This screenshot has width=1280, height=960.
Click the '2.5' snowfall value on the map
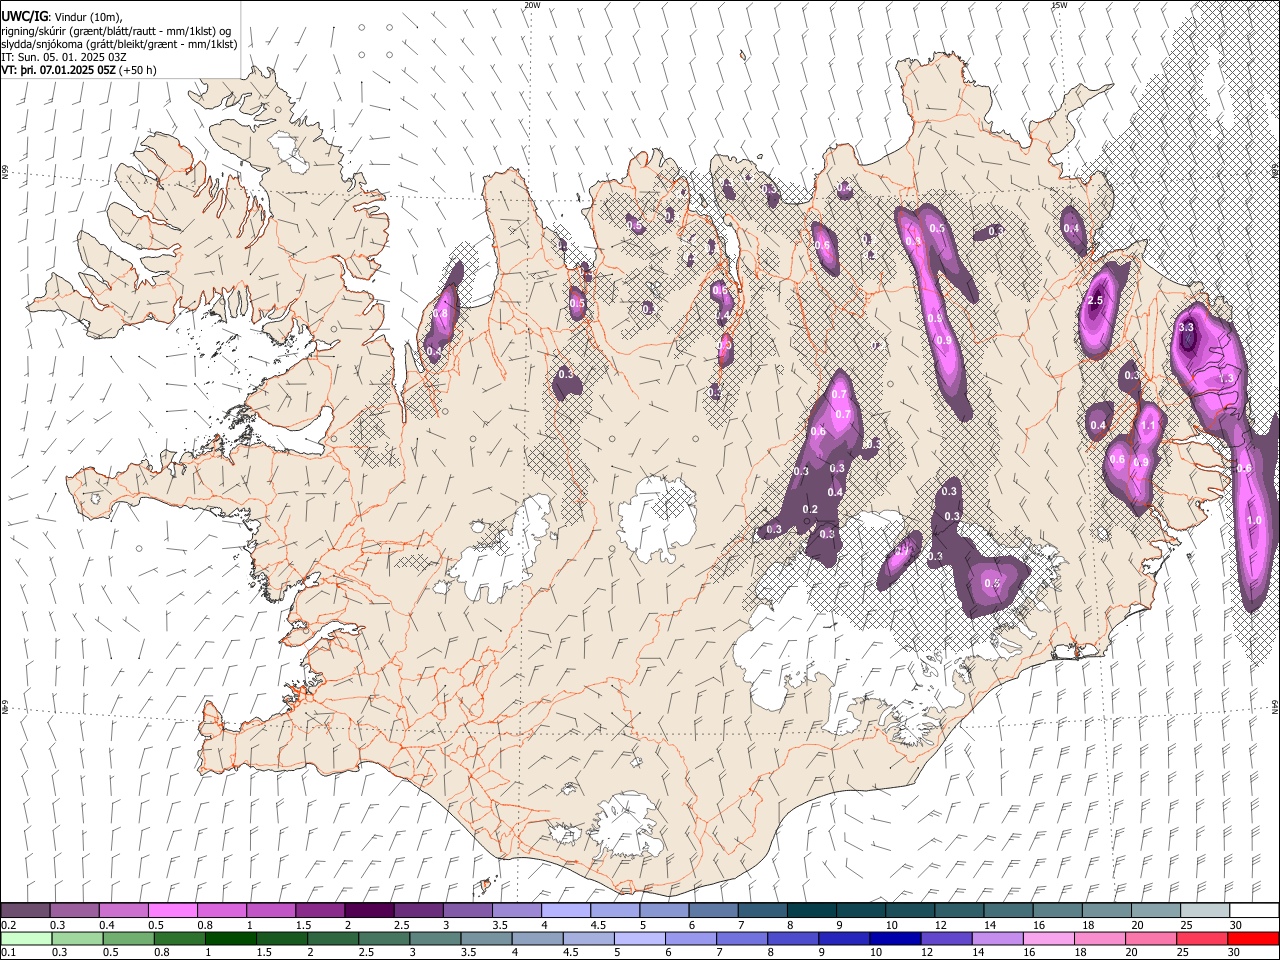[1095, 301]
